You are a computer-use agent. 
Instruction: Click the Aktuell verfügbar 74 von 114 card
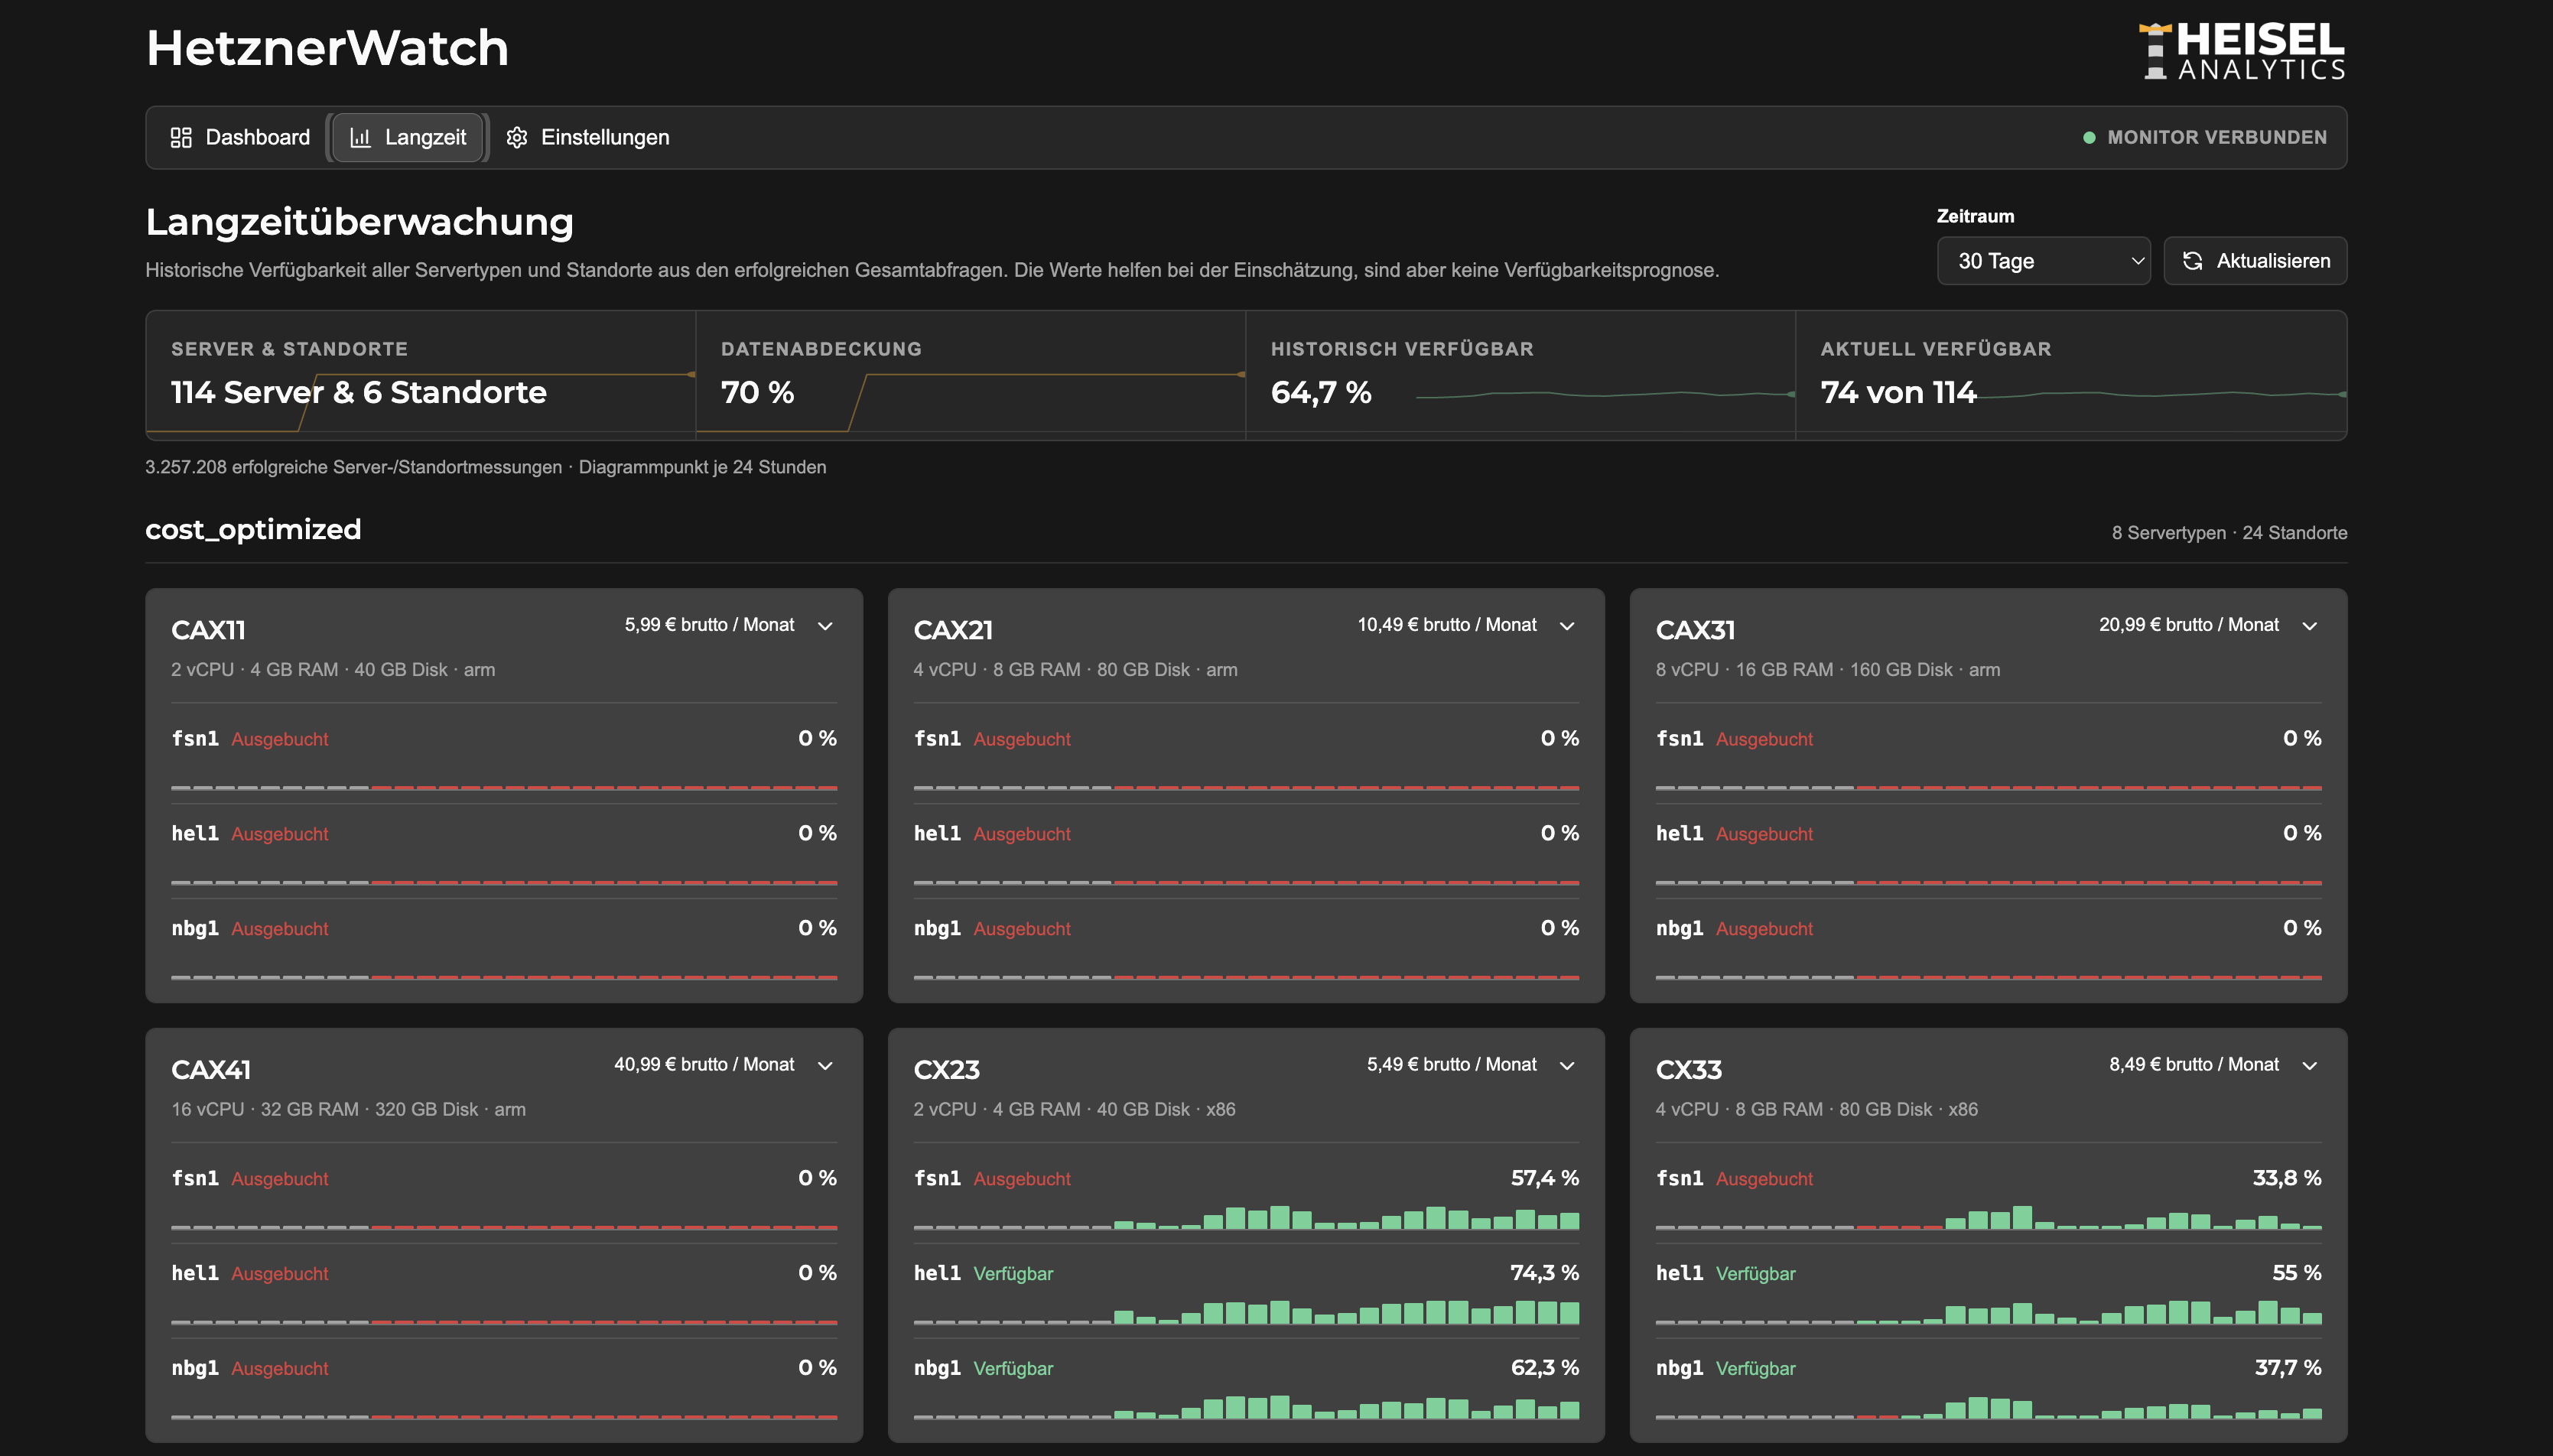(2071, 375)
